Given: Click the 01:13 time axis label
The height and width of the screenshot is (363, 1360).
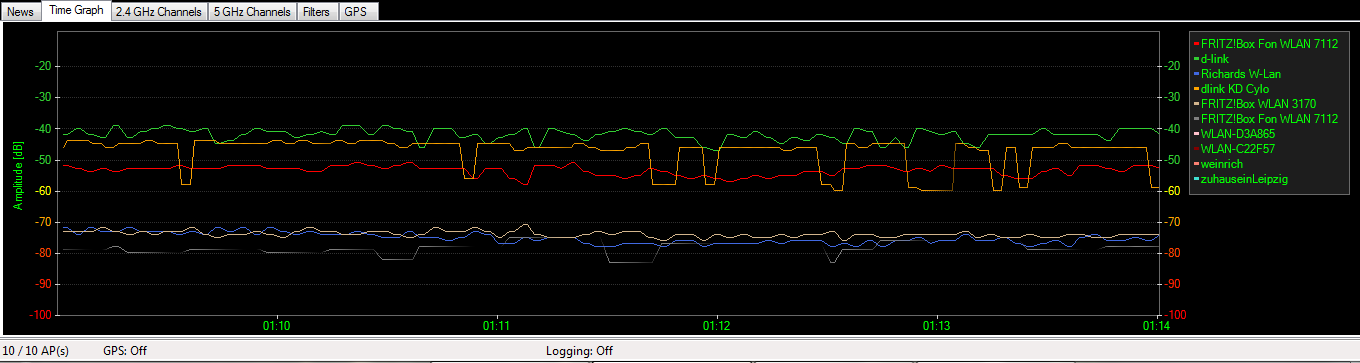Looking at the screenshot, I should (936, 326).
